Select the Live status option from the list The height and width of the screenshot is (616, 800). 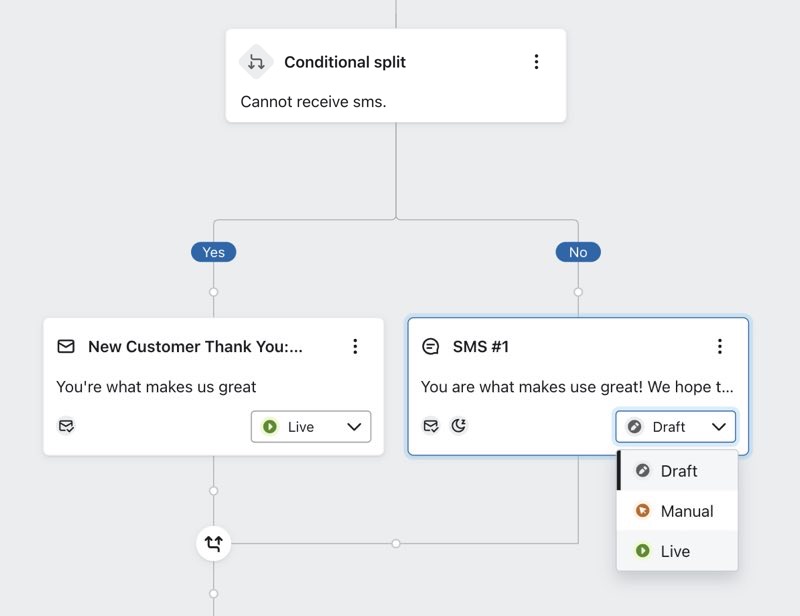(x=678, y=551)
